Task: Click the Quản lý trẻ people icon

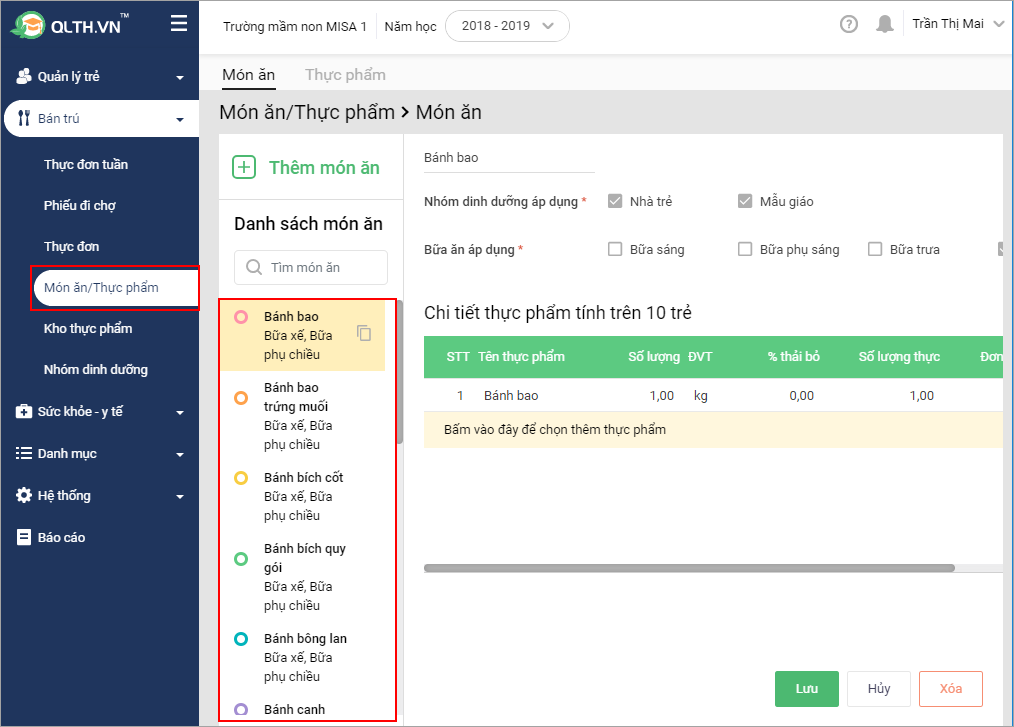Action: [x=24, y=76]
